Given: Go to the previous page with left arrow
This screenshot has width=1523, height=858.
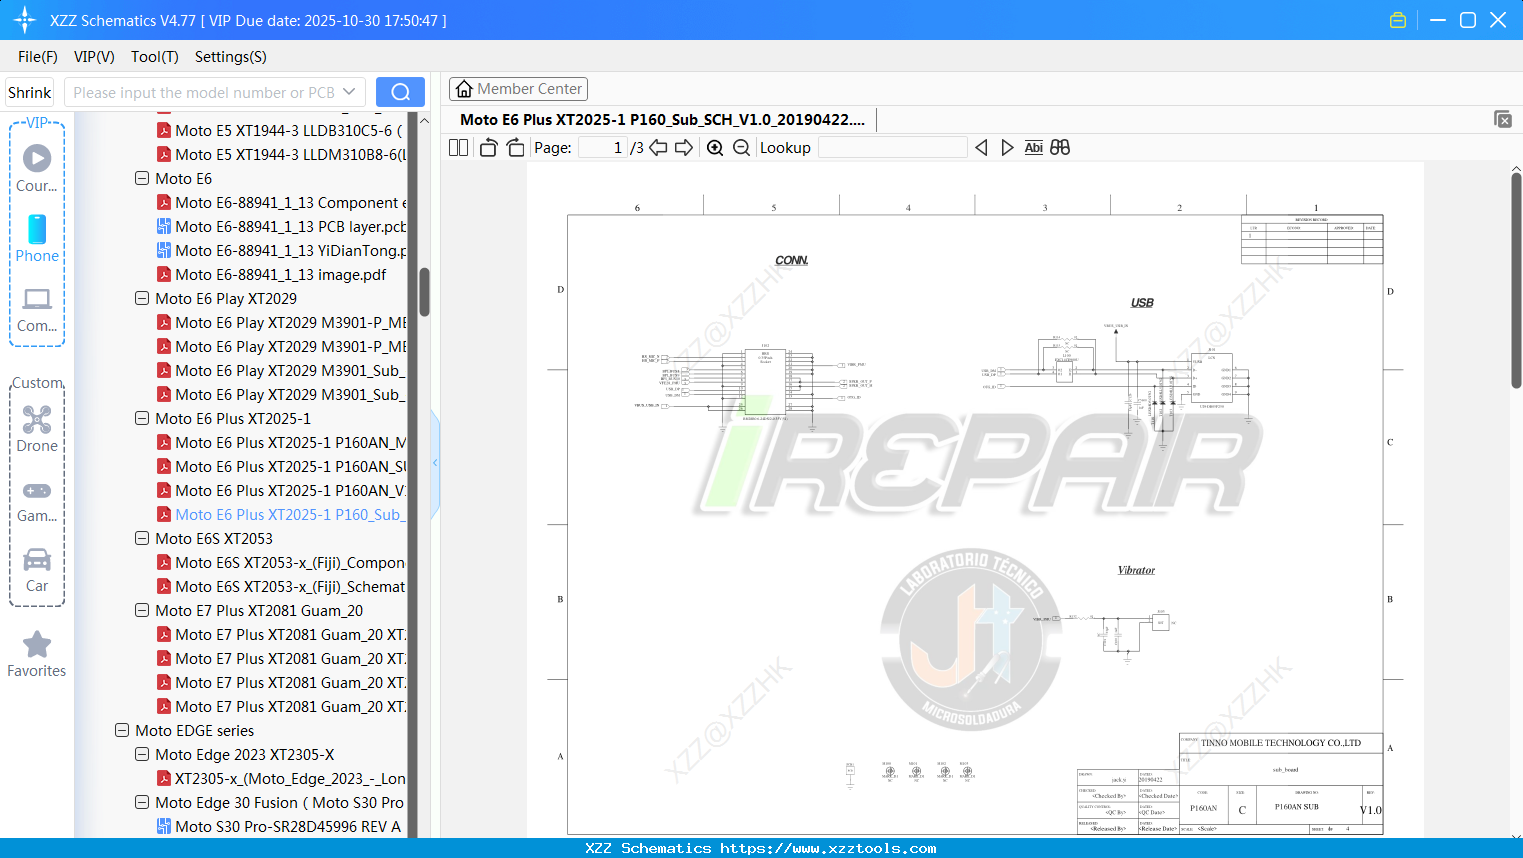Looking at the screenshot, I should 658,148.
